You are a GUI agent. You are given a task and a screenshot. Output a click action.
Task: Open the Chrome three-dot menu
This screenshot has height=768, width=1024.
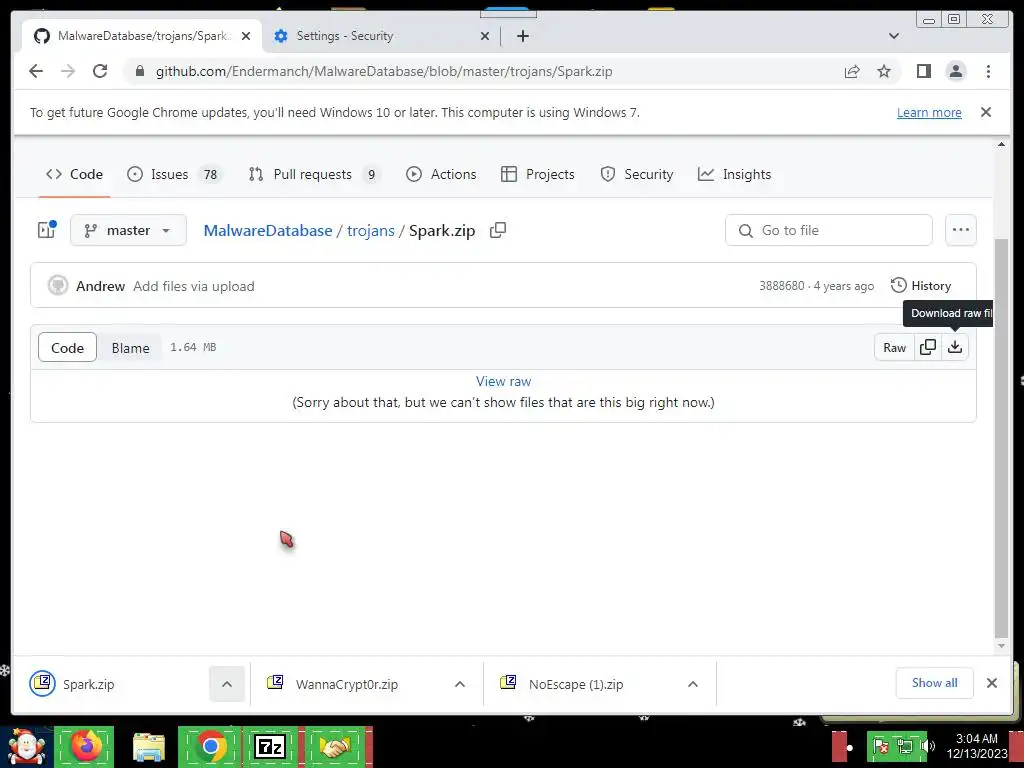tap(988, 71)
